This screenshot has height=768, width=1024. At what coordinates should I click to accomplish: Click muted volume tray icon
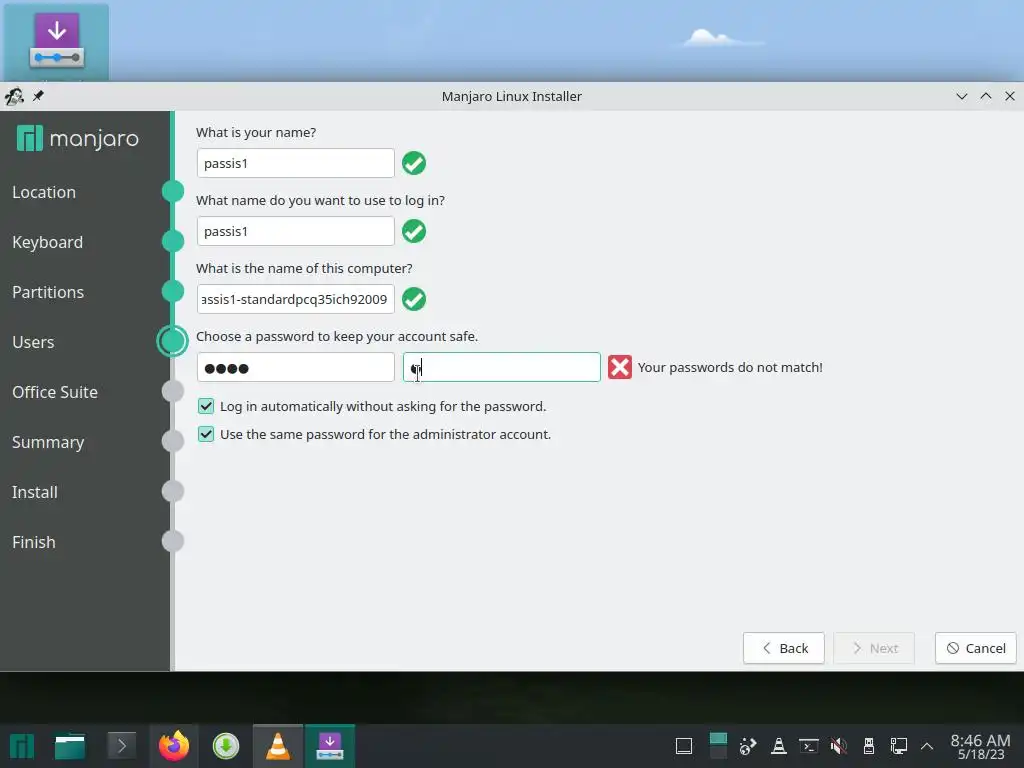click(x=839, y=746)
